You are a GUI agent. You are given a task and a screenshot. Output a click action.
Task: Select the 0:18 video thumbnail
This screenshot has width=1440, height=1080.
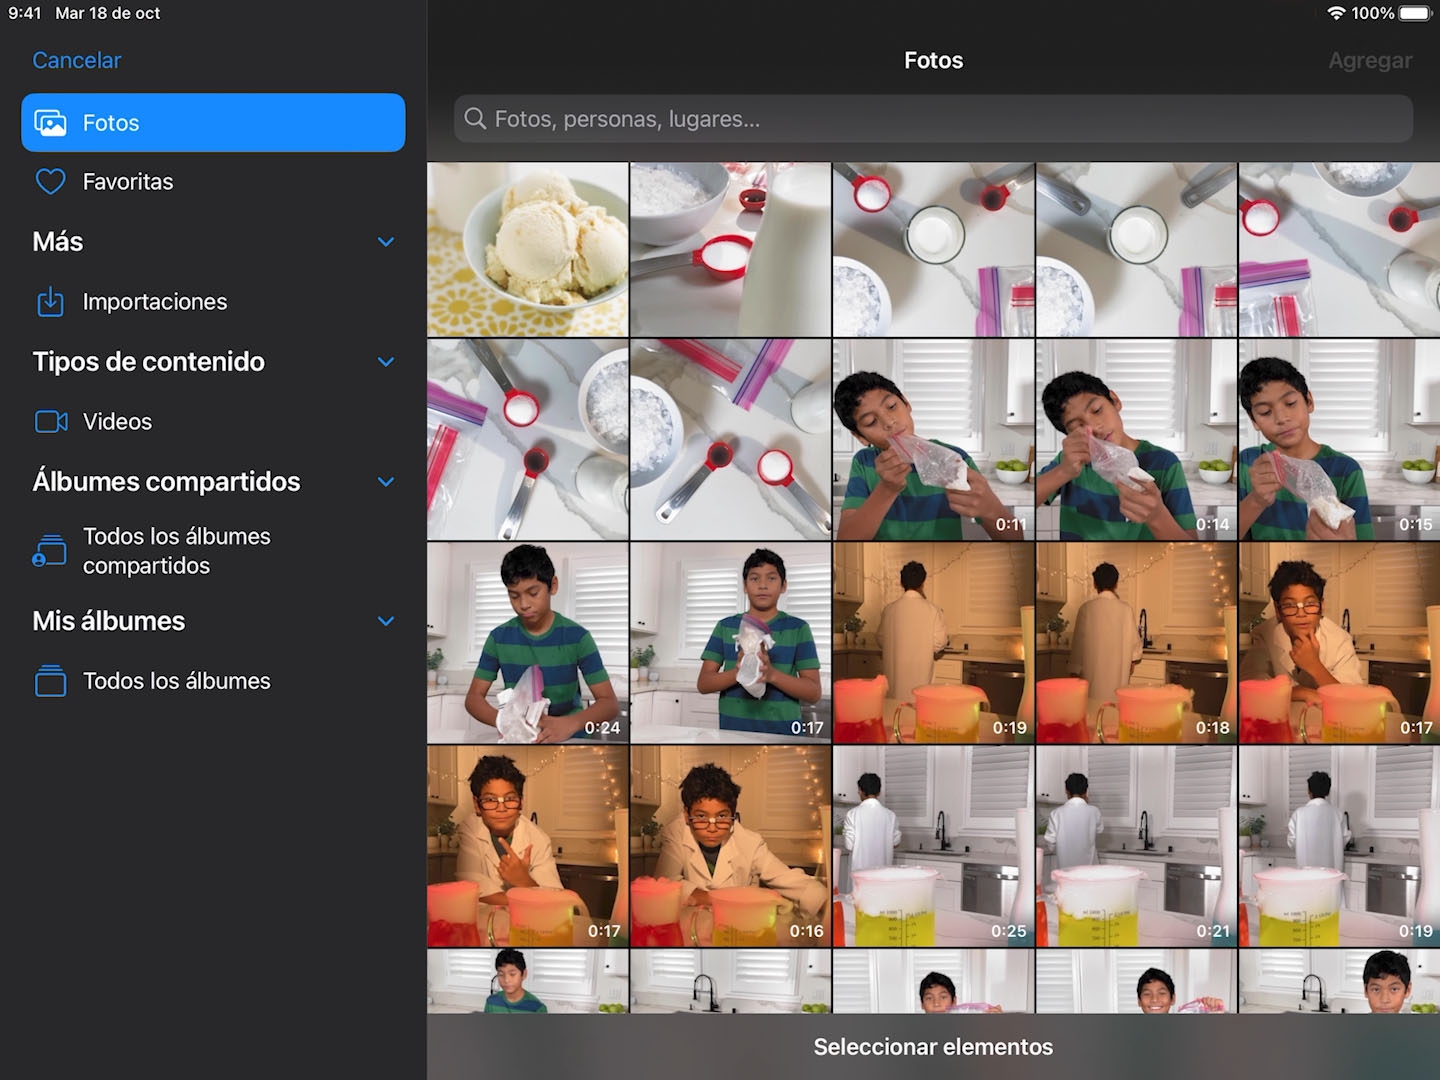click(x=1136, y=643)
